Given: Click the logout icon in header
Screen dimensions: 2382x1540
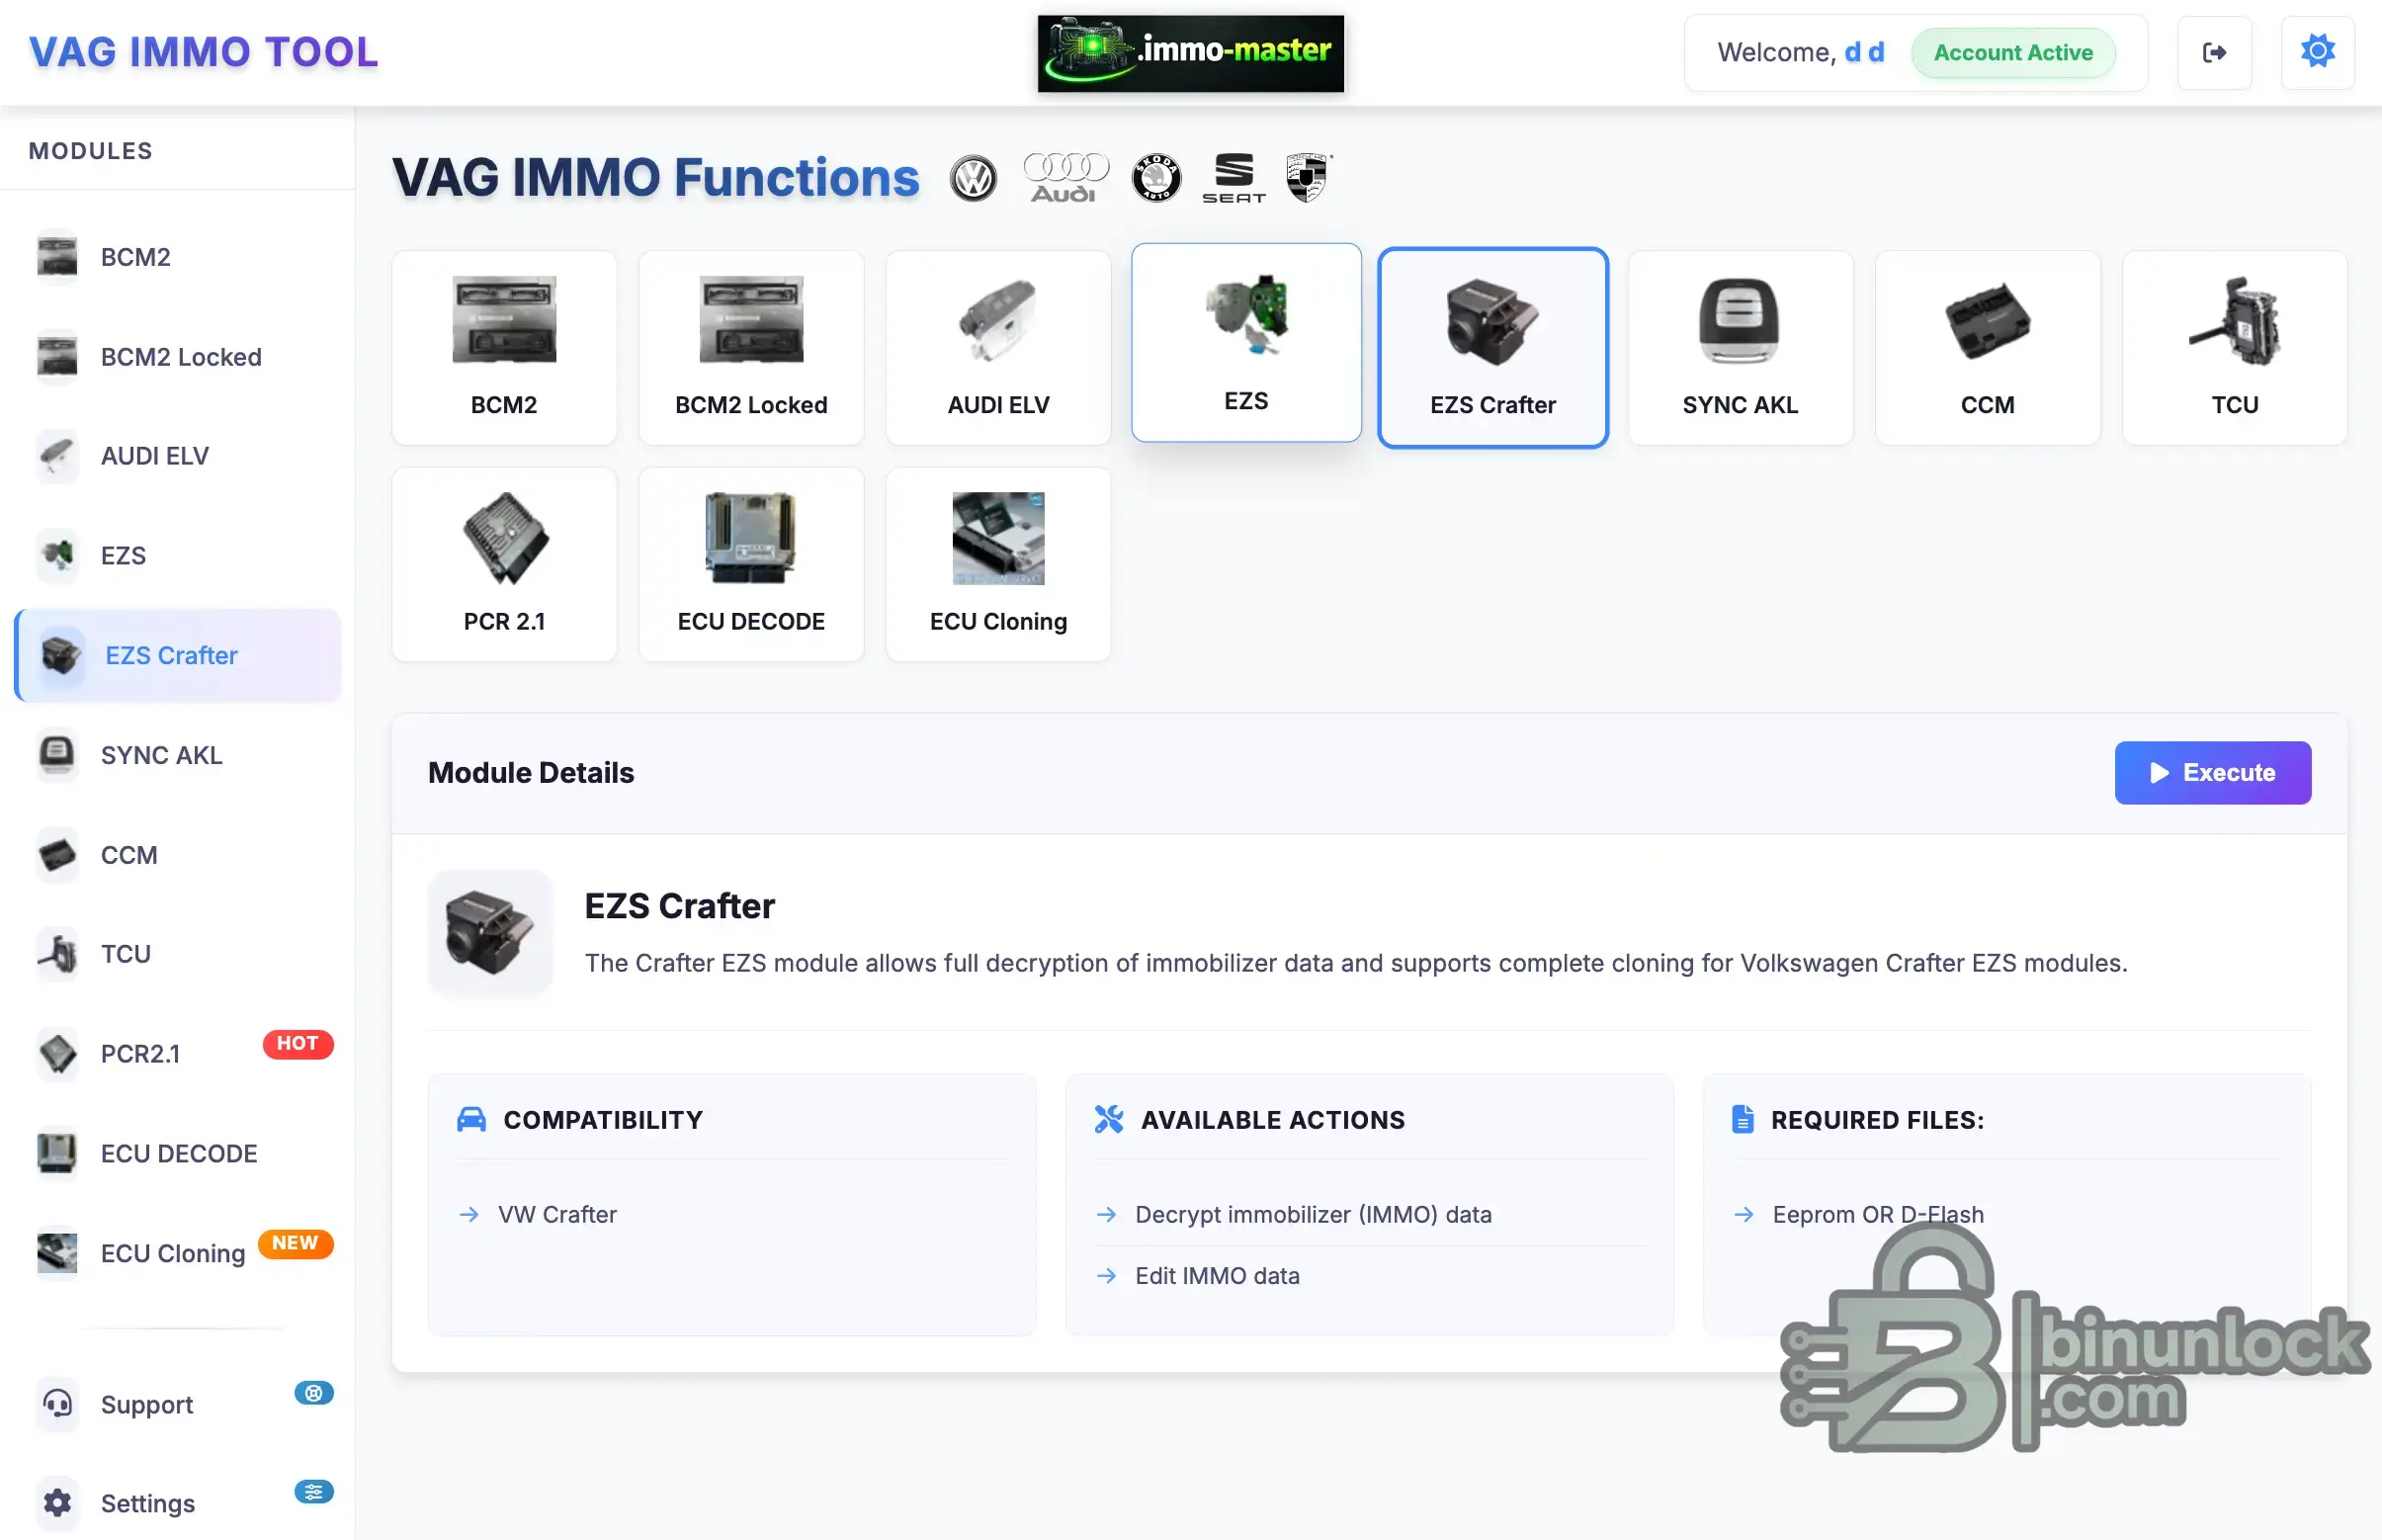Looking at the screenshot, I should coord(2214,52).
